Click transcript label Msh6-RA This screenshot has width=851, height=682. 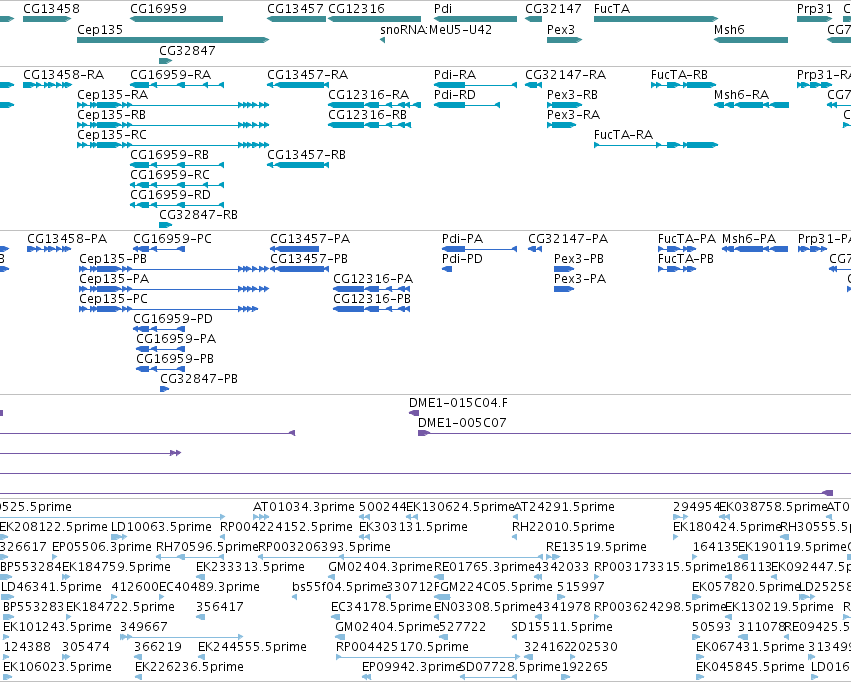741,94
